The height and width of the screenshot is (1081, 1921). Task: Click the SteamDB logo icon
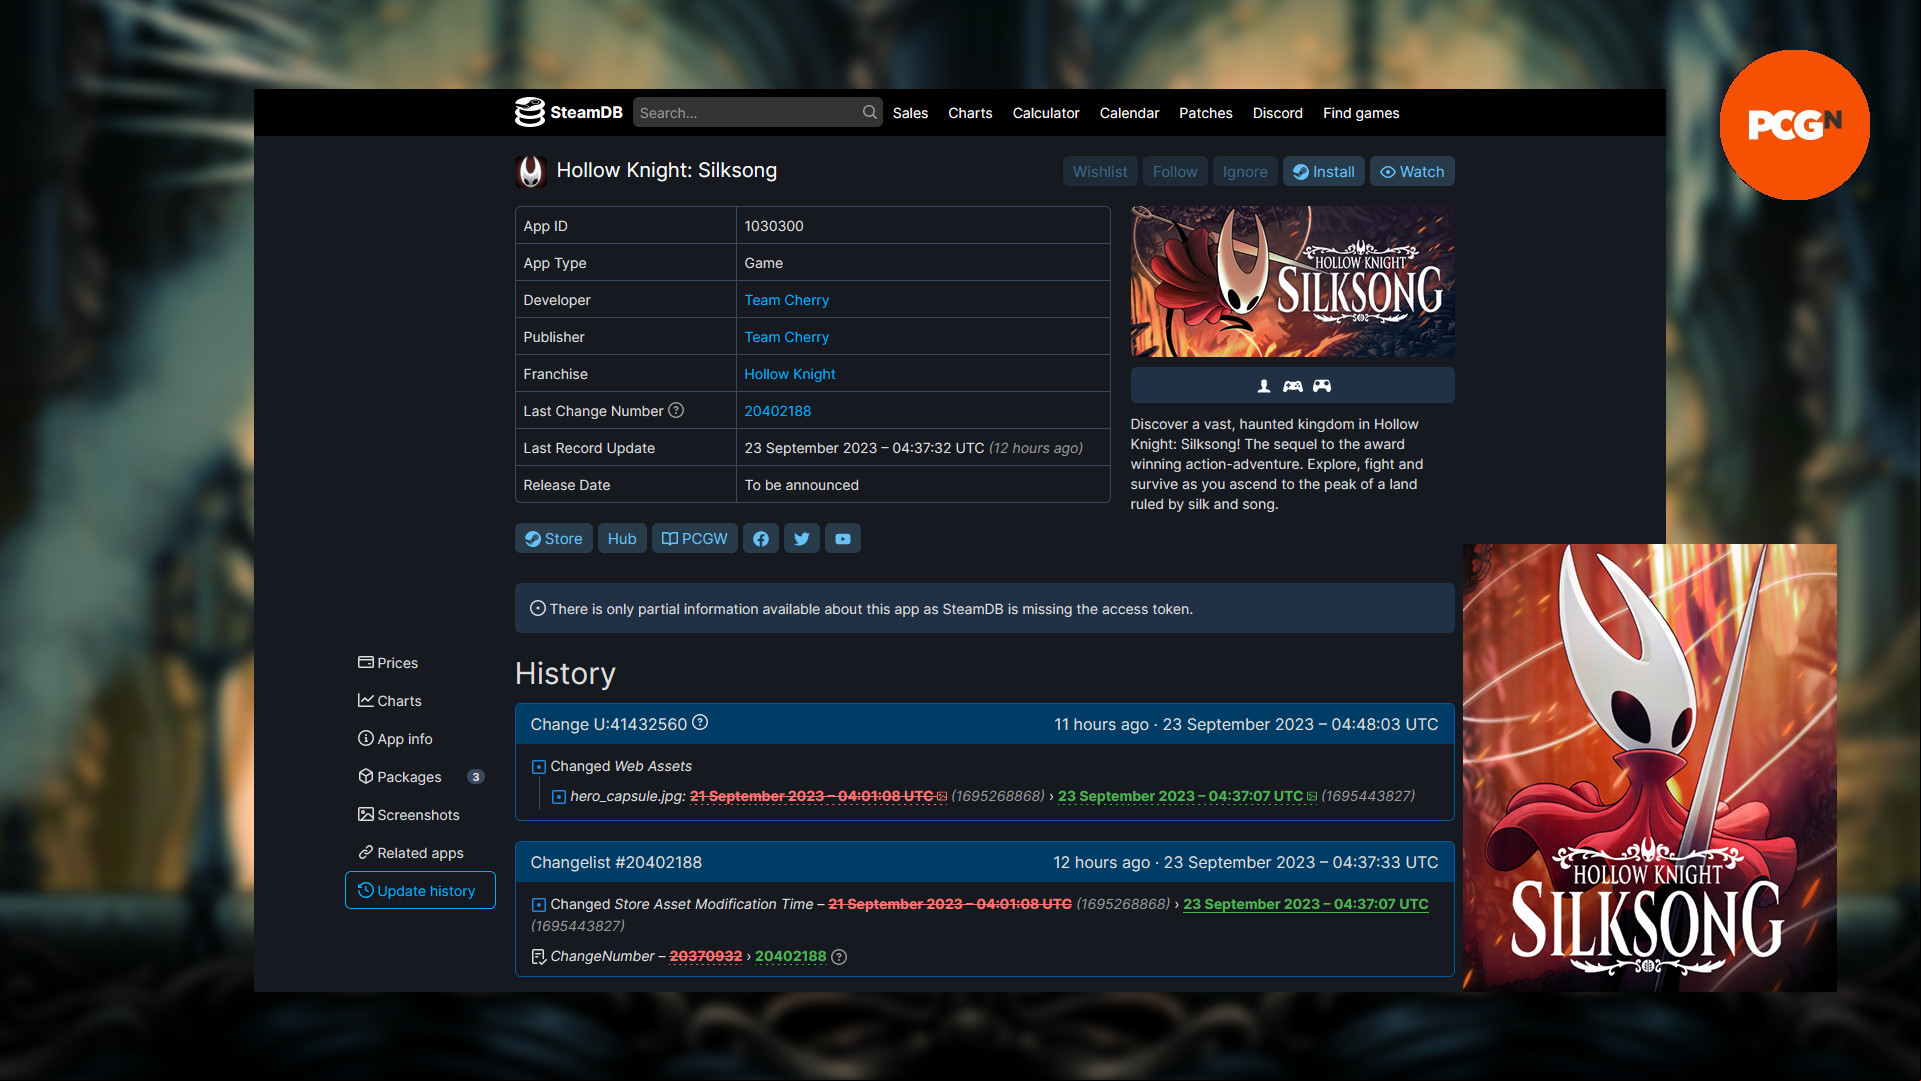529,112
